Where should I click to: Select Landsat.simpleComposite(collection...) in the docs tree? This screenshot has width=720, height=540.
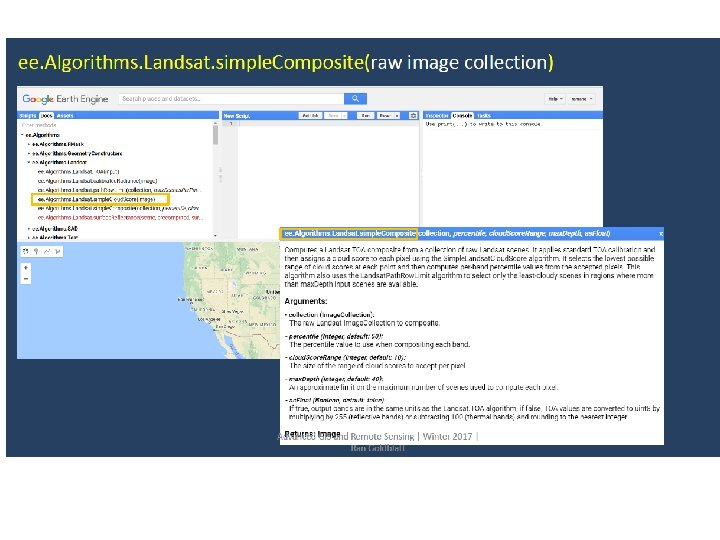pyautogui.click(x=118, y=208)
